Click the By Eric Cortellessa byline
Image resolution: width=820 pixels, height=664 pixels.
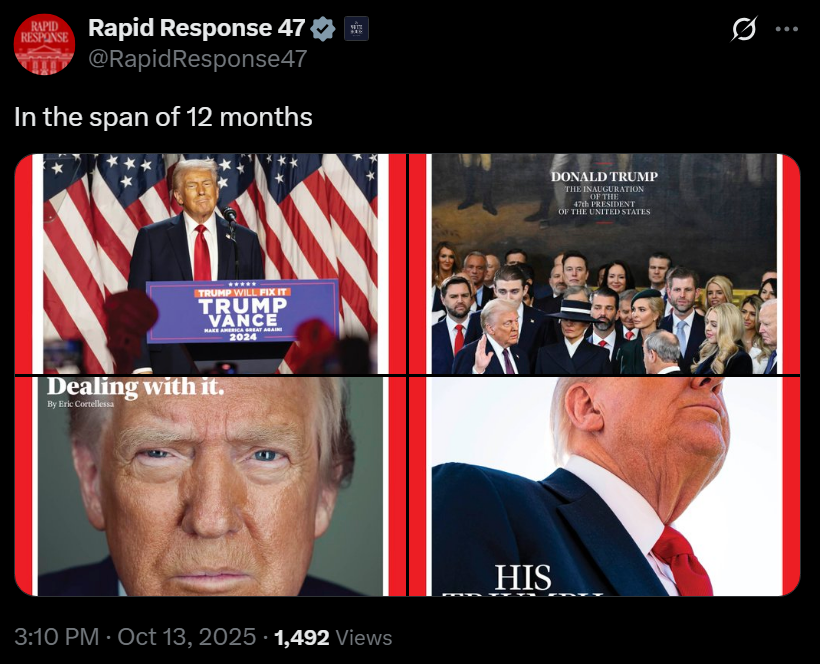80,404
